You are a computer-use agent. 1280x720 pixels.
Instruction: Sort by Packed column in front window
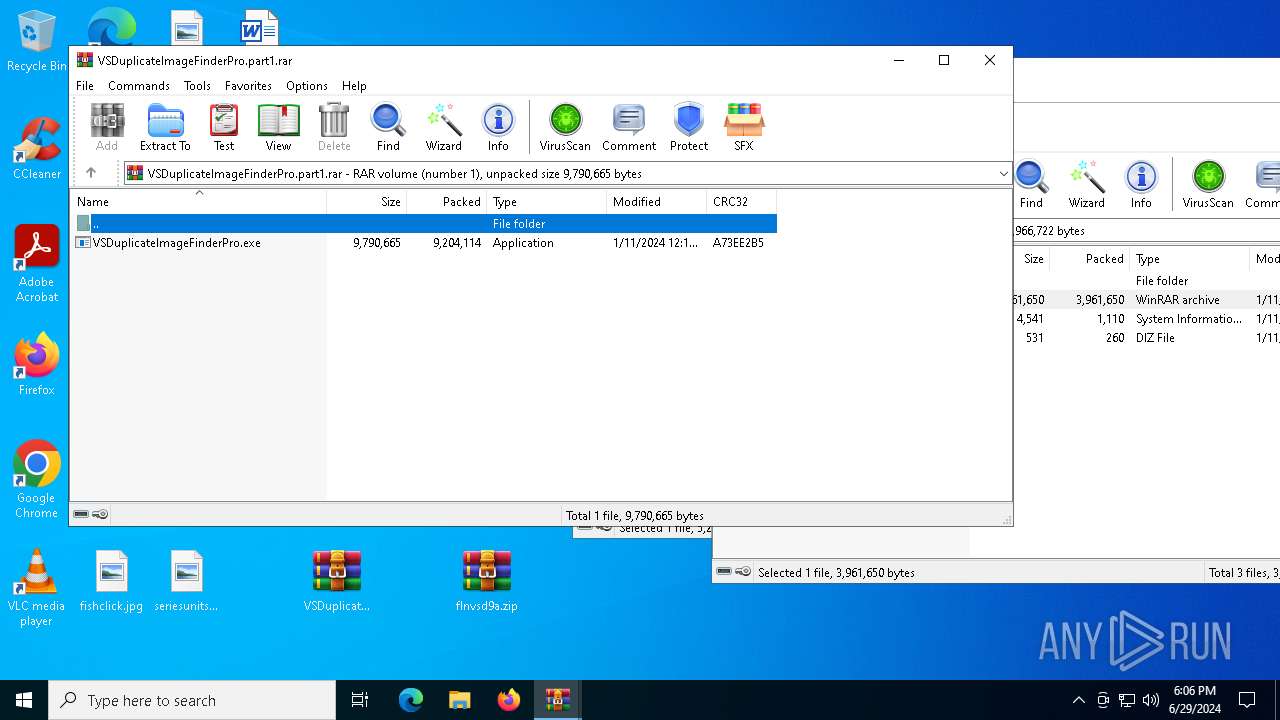(447, 201)
